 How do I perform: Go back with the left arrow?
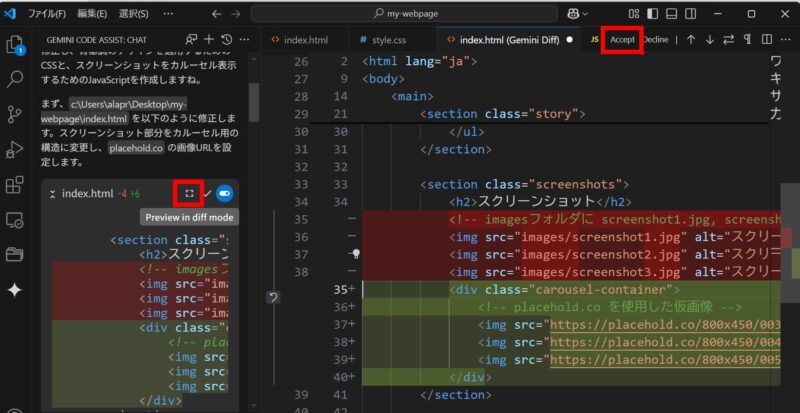(x=216, y=14)
